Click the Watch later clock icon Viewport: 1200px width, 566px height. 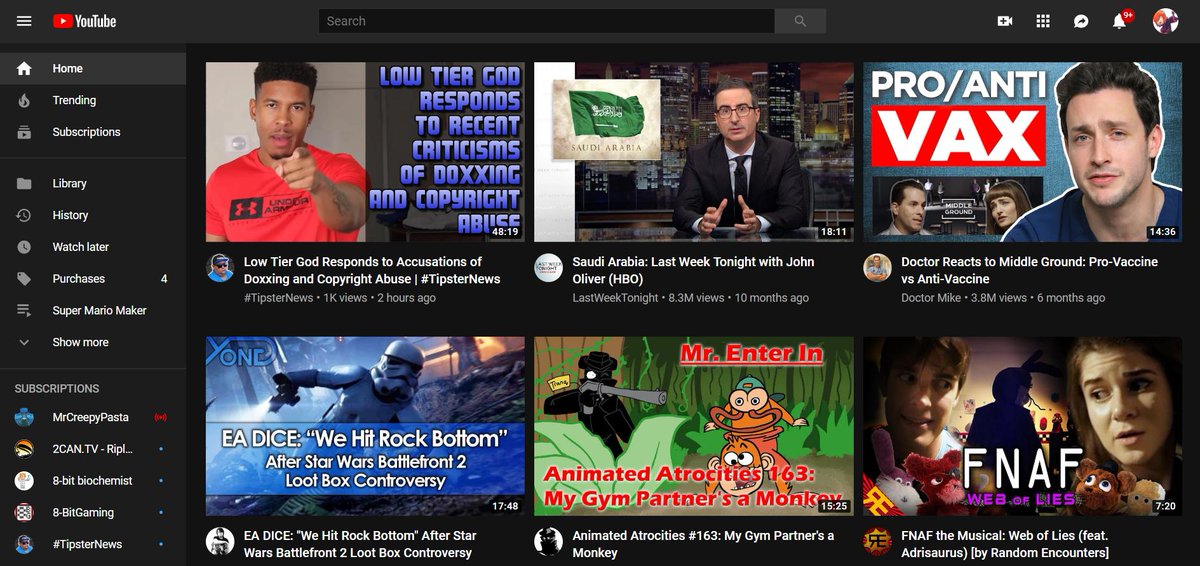point(24,247)
